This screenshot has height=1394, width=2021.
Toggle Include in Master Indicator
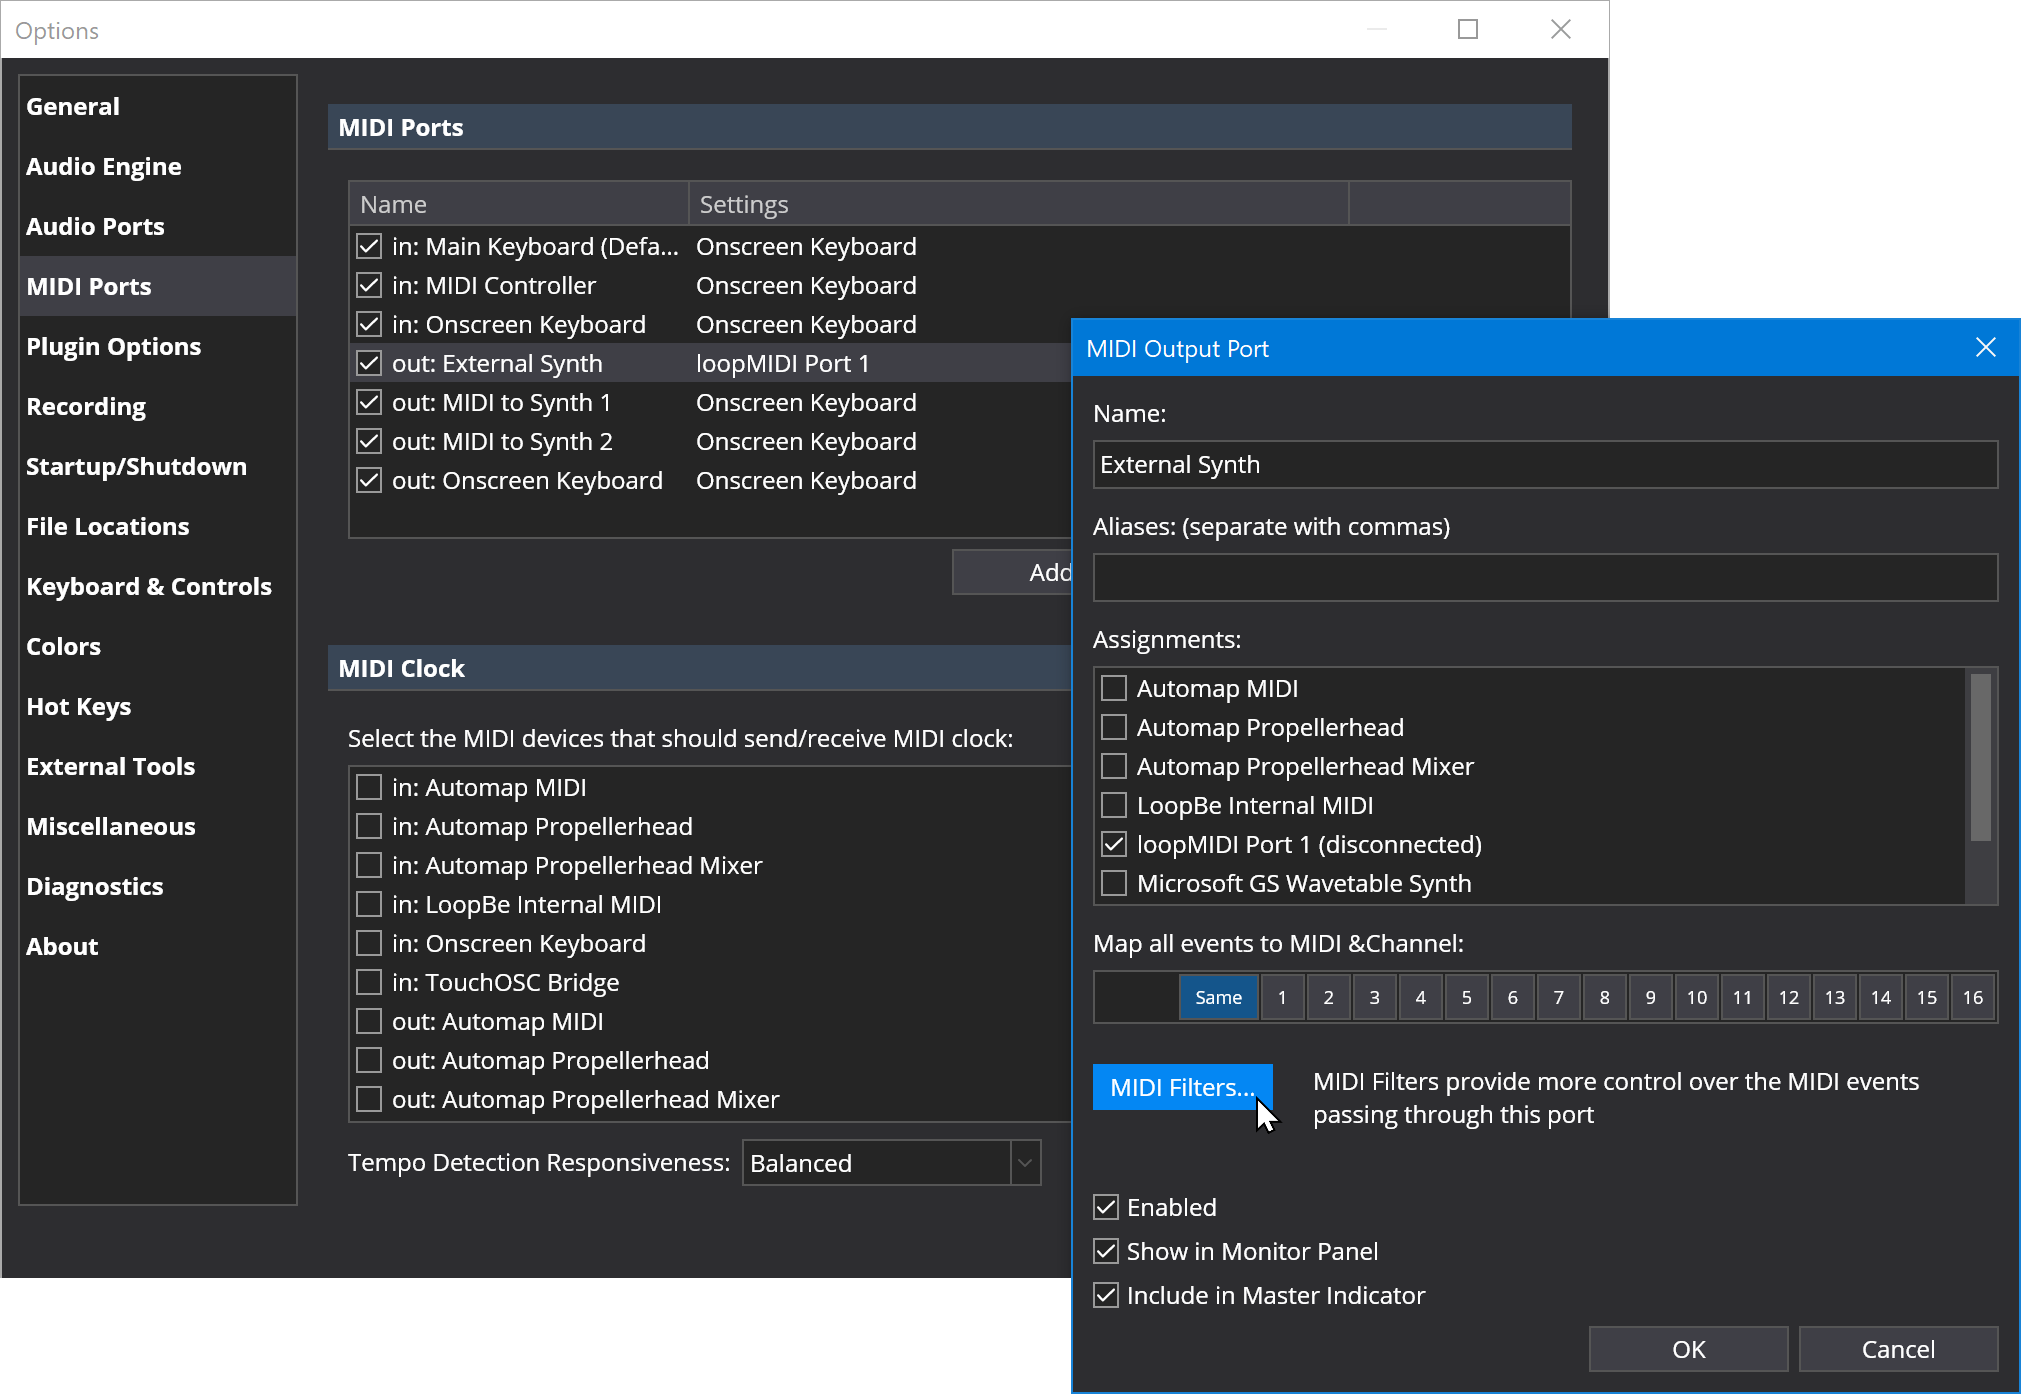pos(1106,1295)
